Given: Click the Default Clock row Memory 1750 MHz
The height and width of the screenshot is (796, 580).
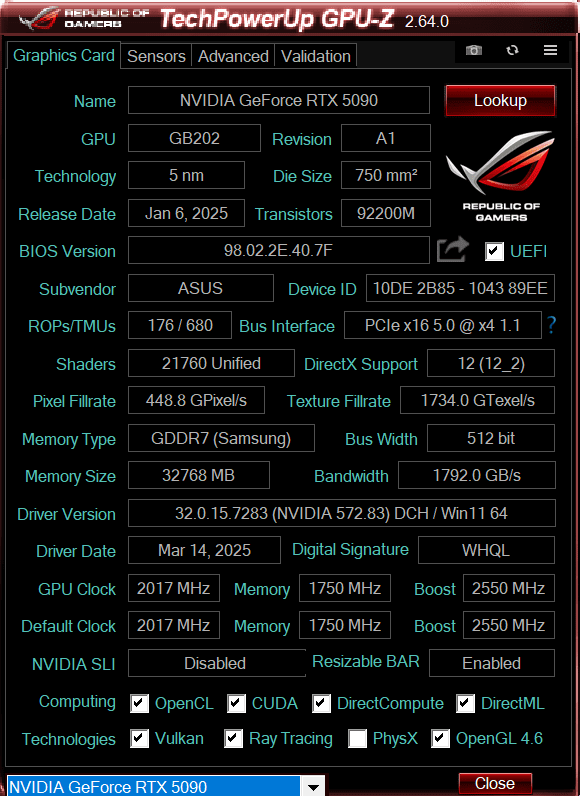Looking at the screenshot, I should pyautogui.click(x=345, y=625).
